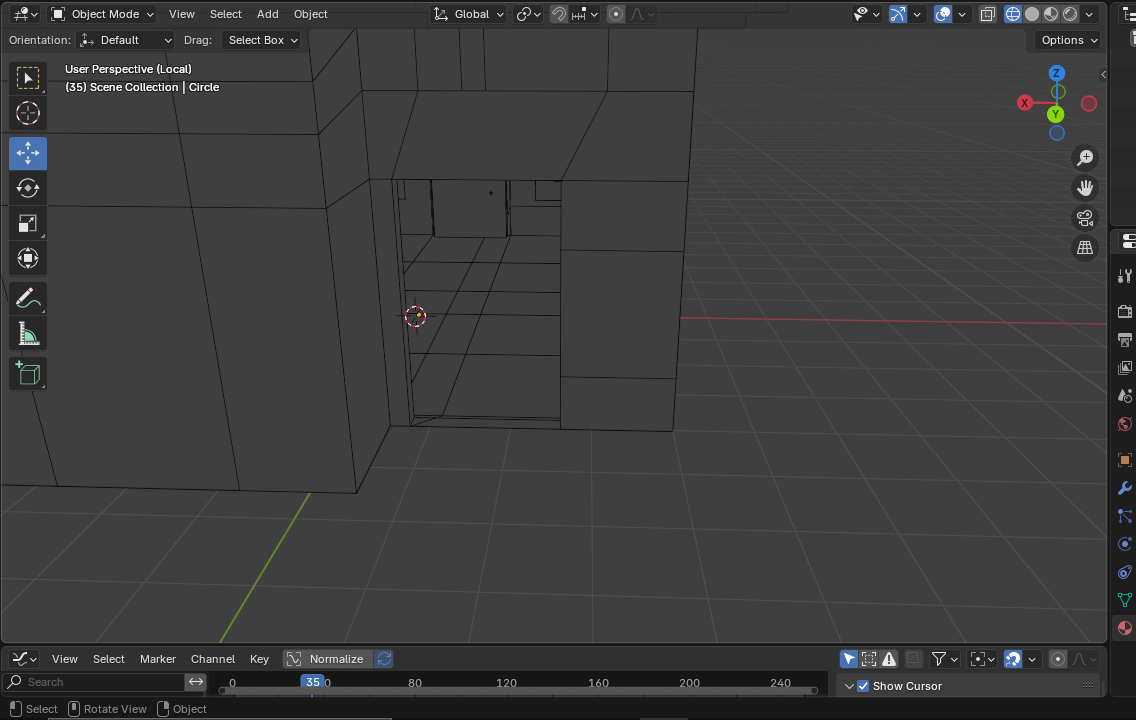Open the Render properties tab

[1124, 311]
